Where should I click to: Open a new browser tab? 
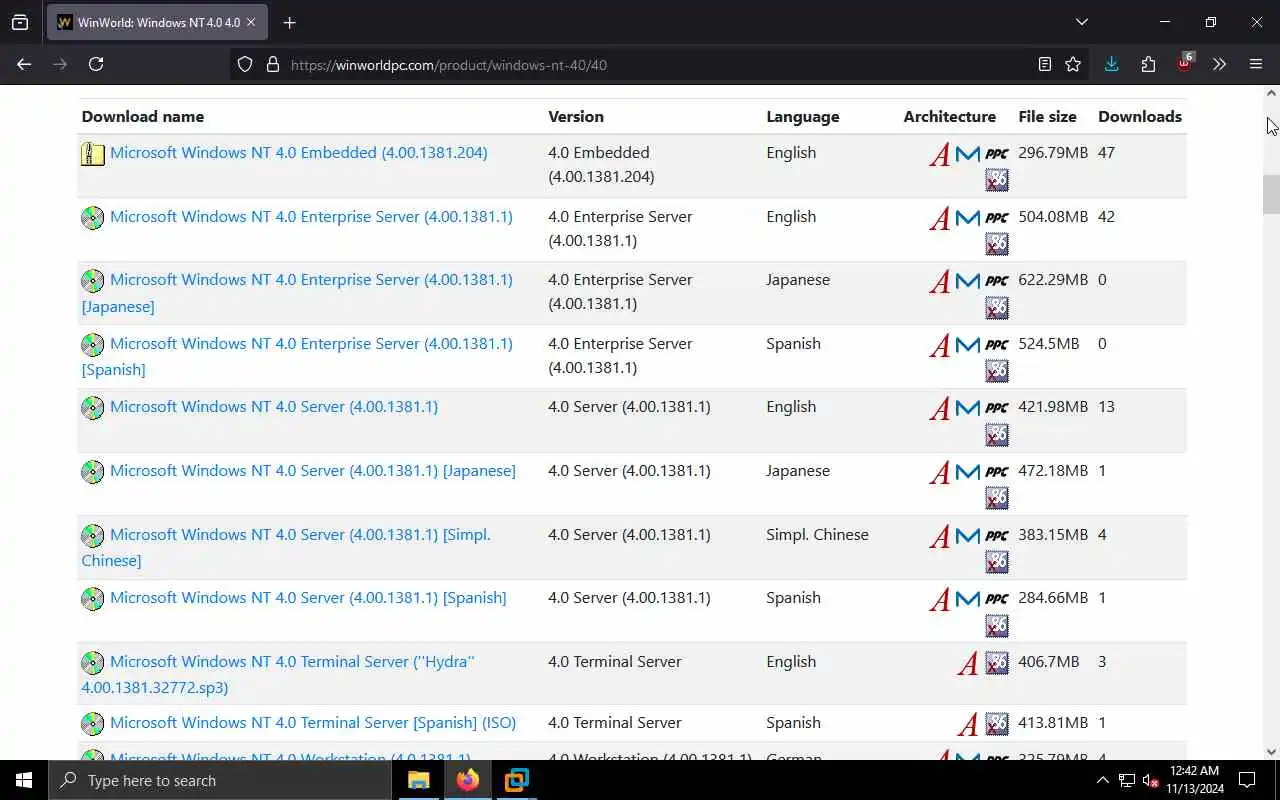[x=290, y=22]
